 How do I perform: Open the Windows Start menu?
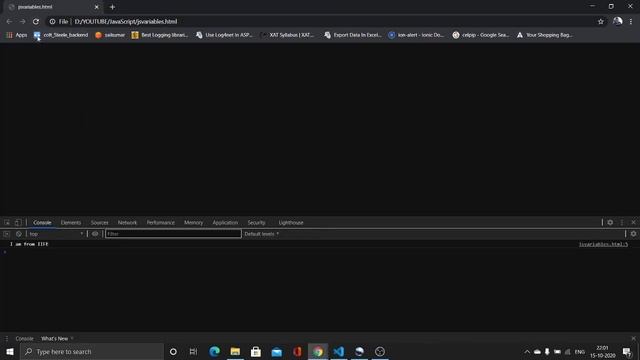click(x=10, y=351)
